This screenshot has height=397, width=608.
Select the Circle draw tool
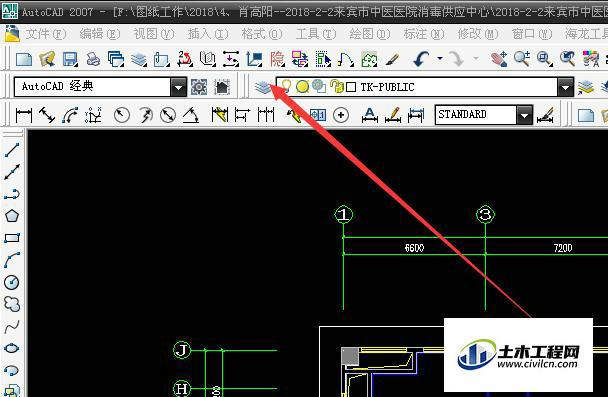point(12,282)
